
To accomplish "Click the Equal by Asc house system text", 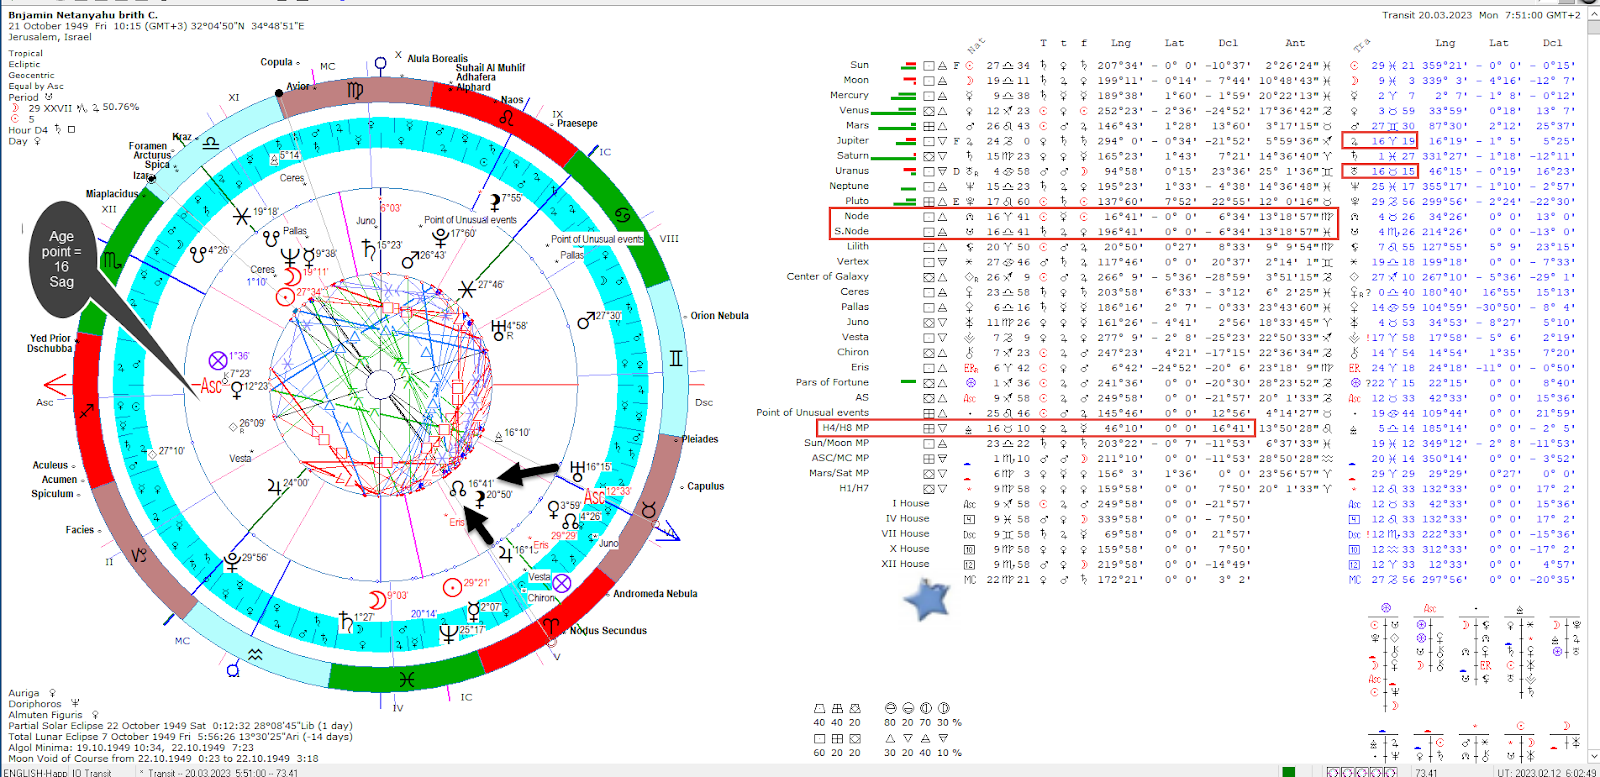I will click(x=36, y=86).
